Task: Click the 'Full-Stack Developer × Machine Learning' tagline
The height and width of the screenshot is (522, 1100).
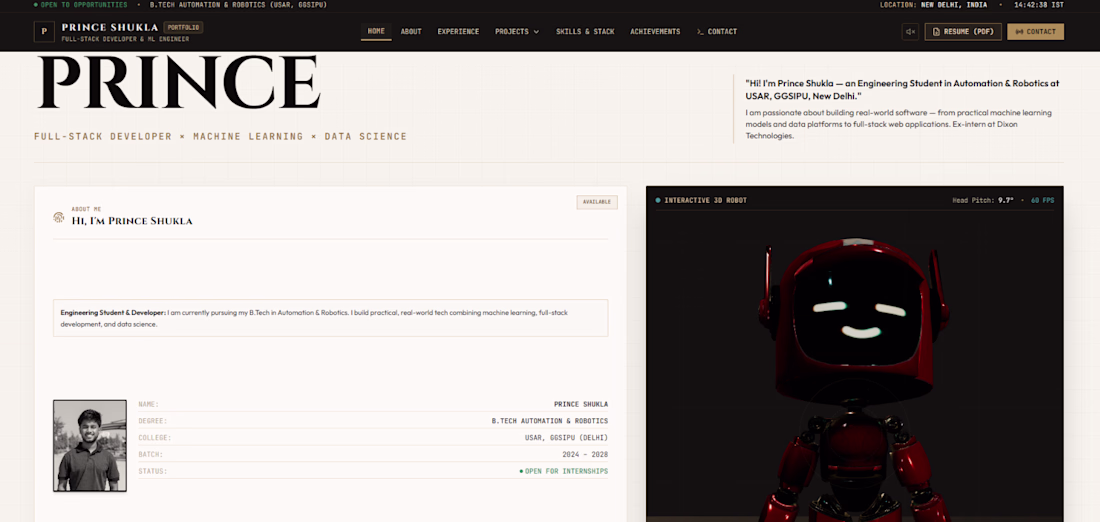Action: tap(220, 136)
